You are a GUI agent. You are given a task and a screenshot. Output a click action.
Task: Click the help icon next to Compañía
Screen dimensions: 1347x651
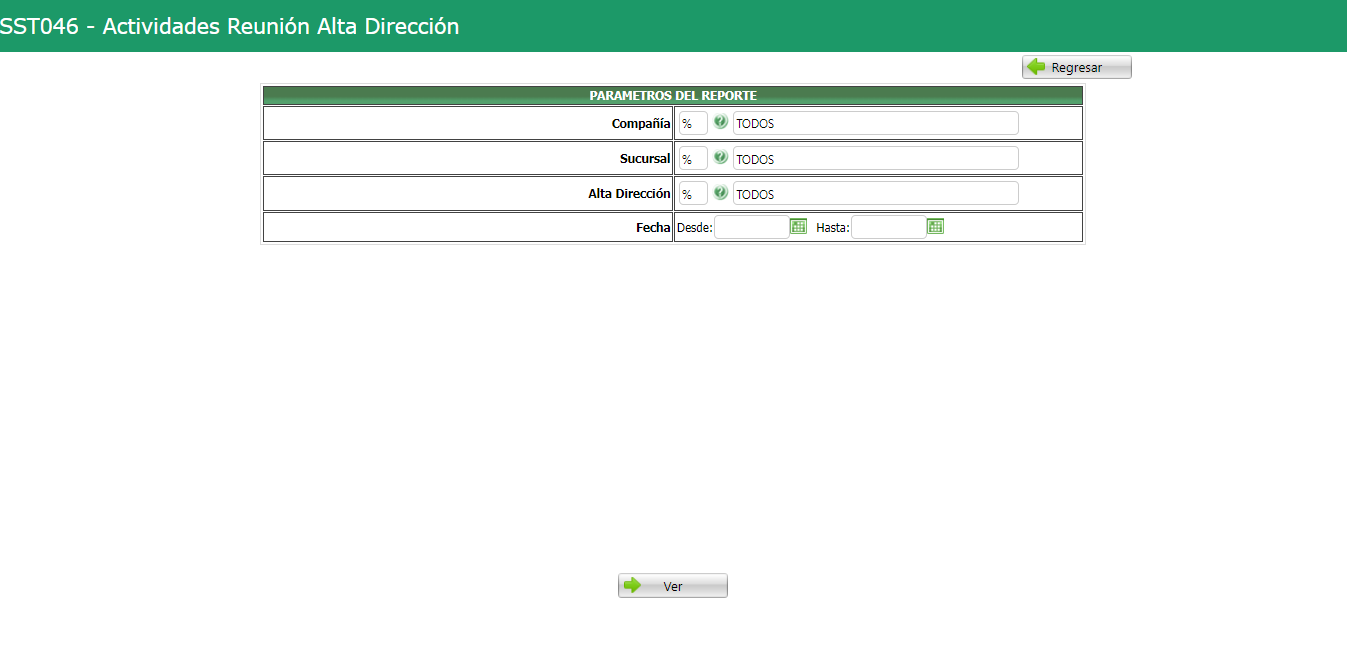pos(720,123)
